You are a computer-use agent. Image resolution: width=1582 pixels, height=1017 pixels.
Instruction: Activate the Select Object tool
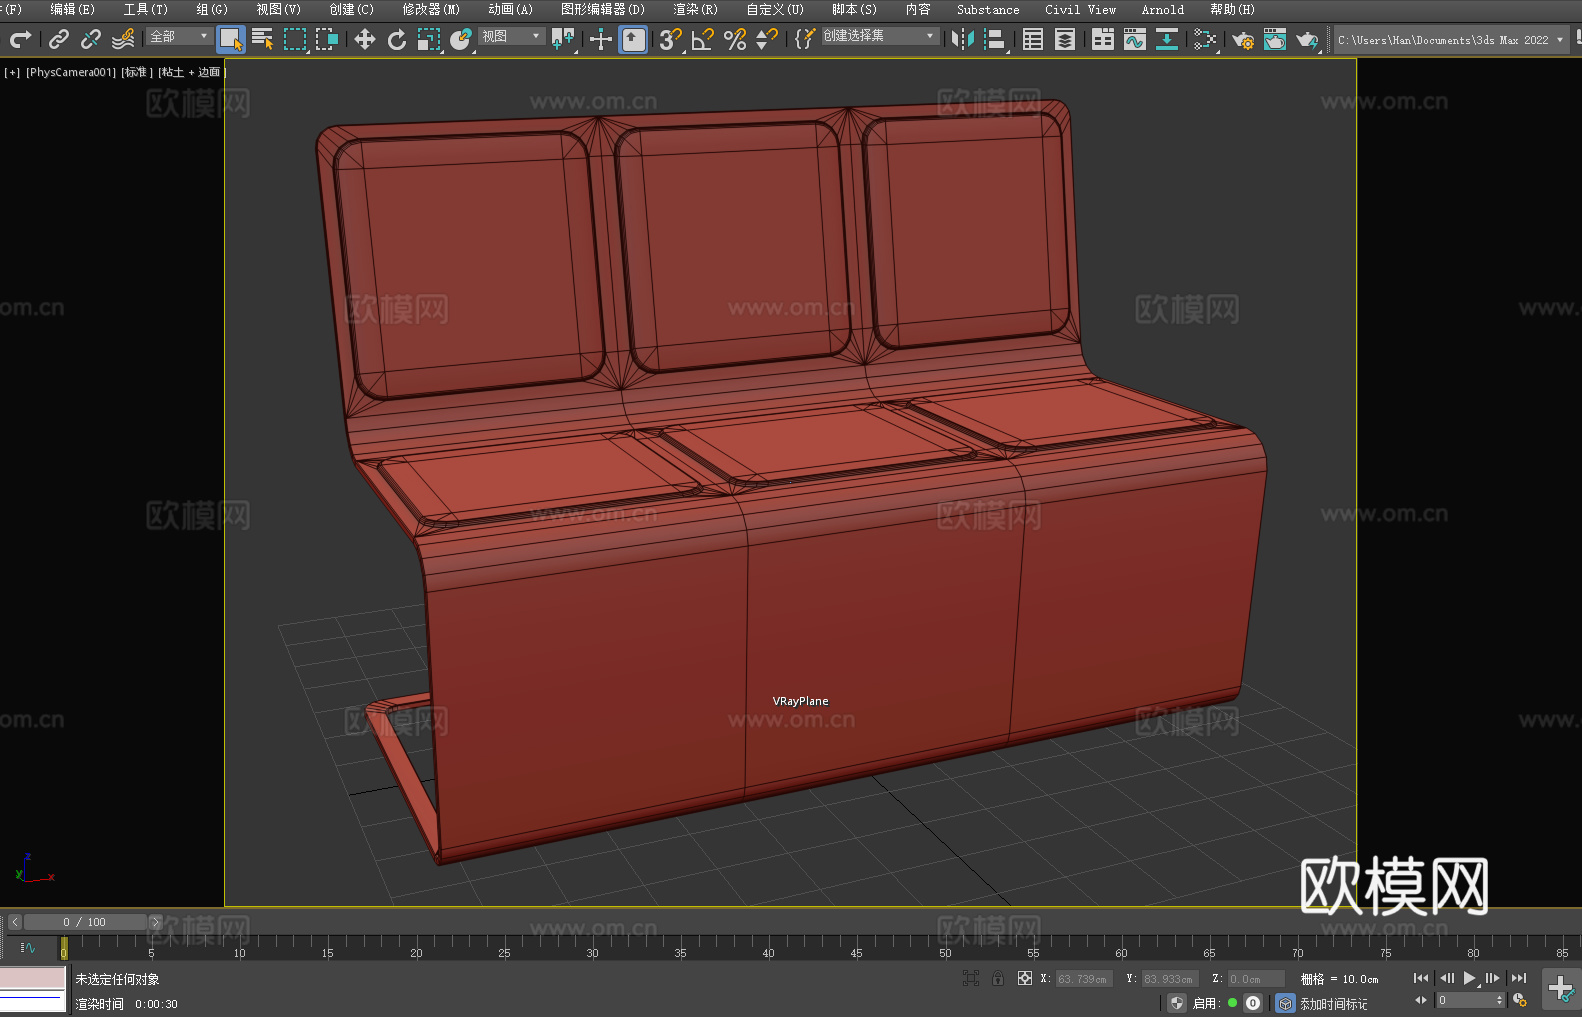[x=231, y=39]
